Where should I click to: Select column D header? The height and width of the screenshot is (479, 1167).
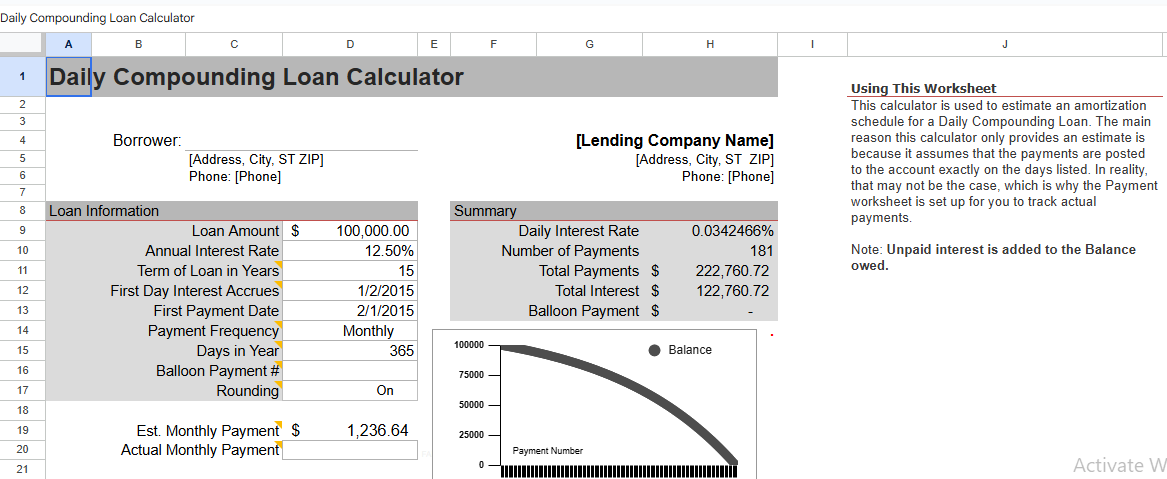(350, 45)
